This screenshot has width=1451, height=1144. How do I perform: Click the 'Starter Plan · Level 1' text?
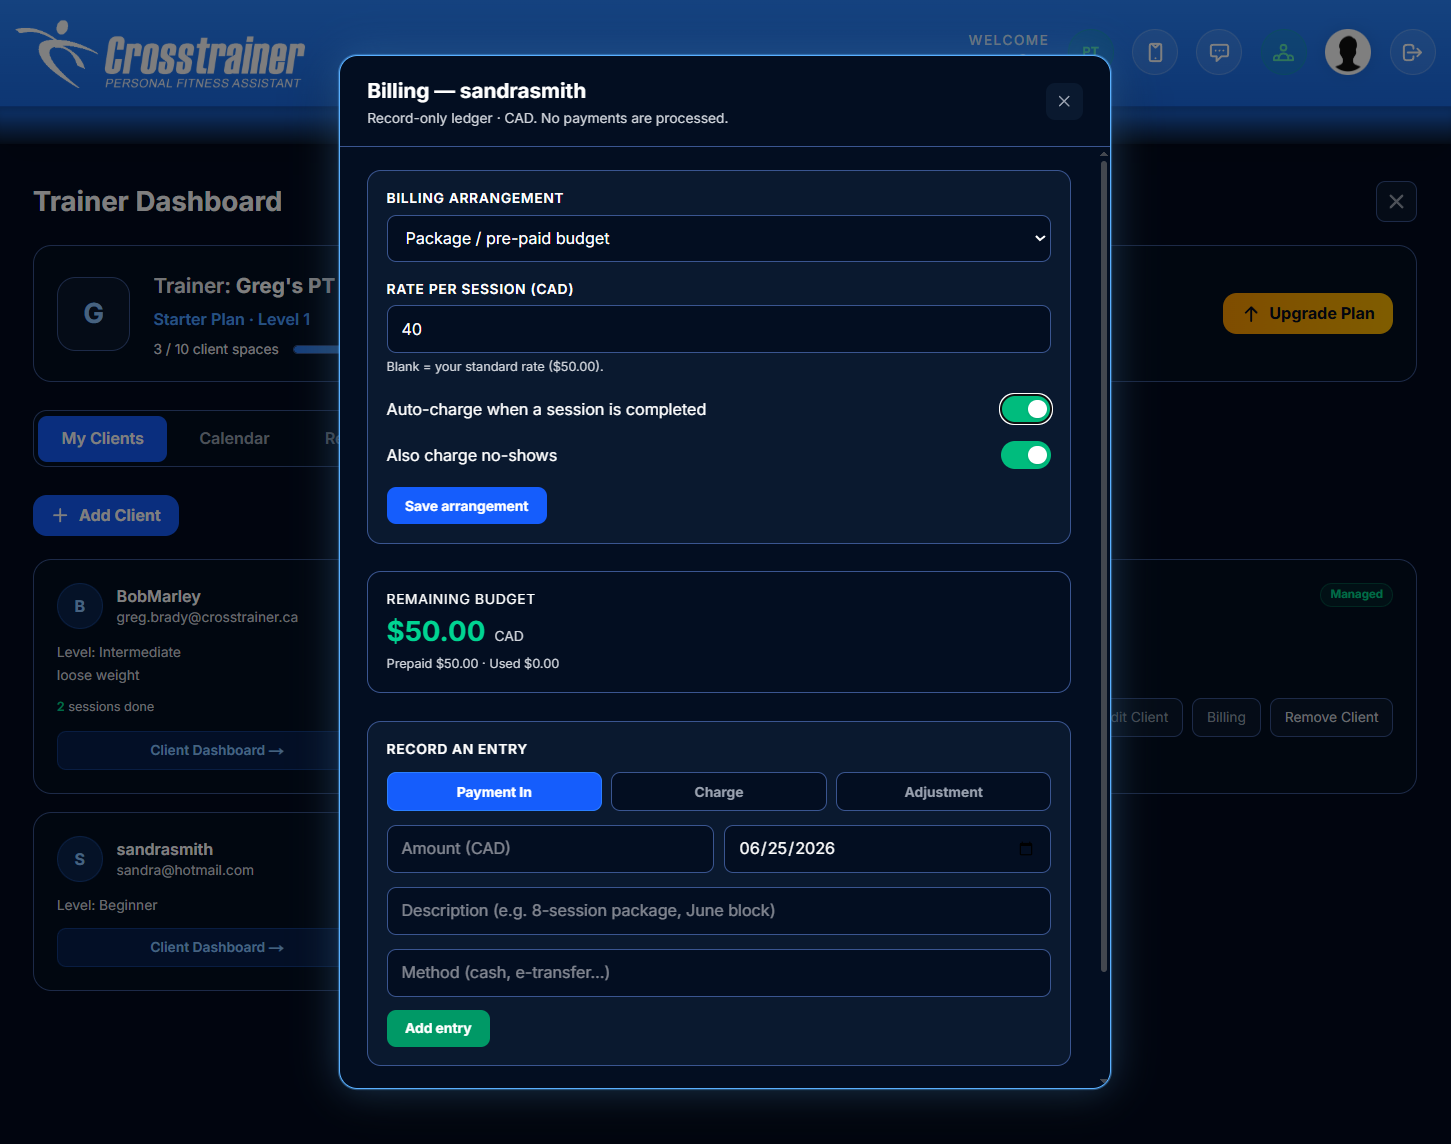coord(232,319)
